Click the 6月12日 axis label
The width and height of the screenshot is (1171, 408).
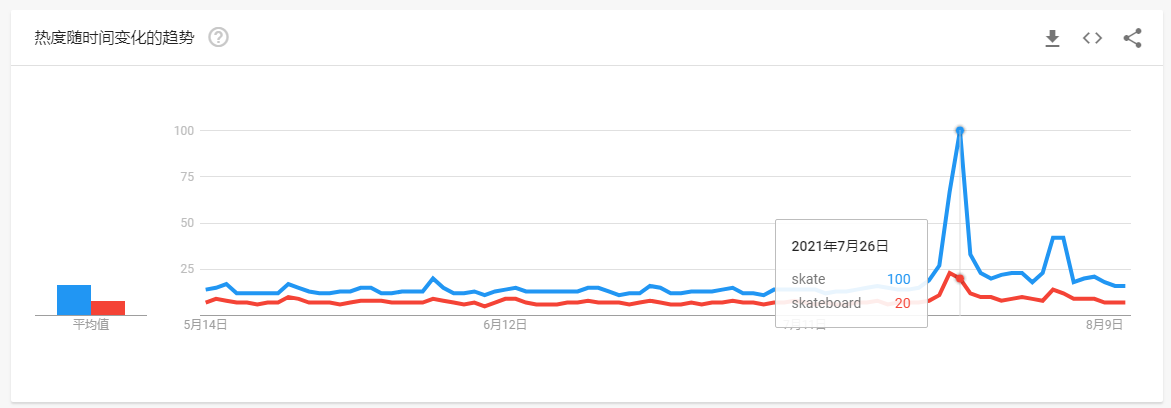pyautogui.click(x=505, y=324)
